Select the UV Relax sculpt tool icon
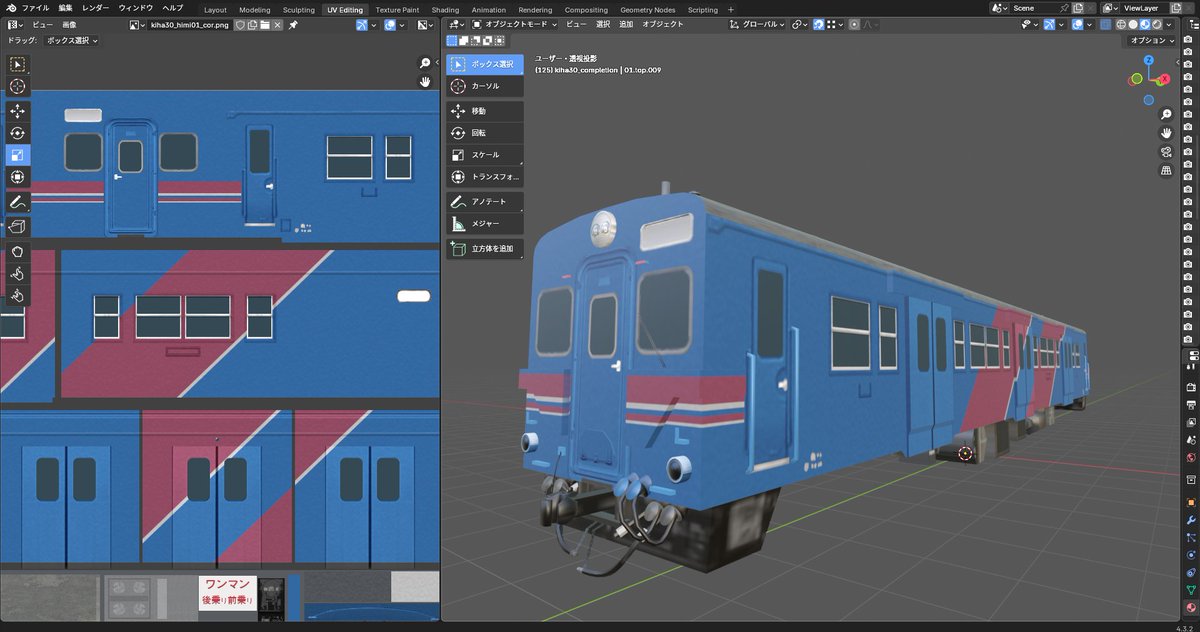1200x632 pixels. pyautogui.click(x=18, y=273)
